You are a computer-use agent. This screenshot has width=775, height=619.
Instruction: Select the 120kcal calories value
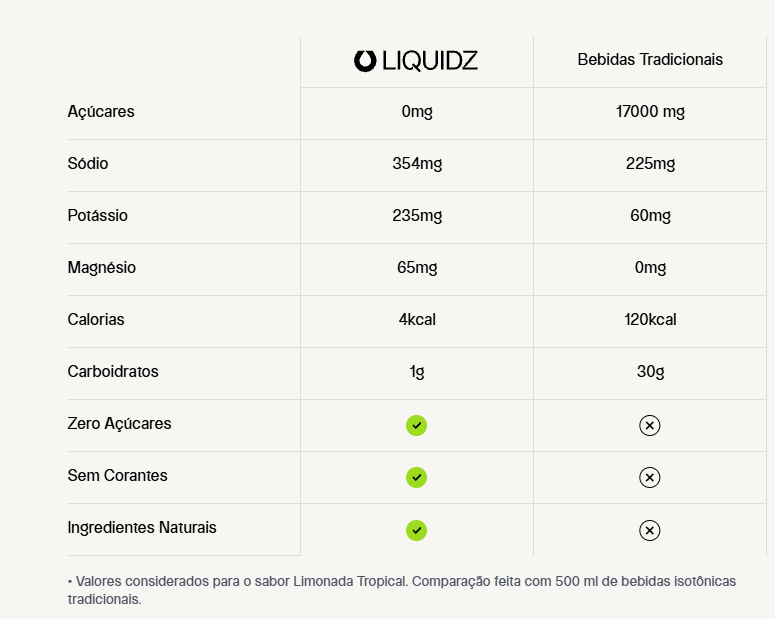650,319
